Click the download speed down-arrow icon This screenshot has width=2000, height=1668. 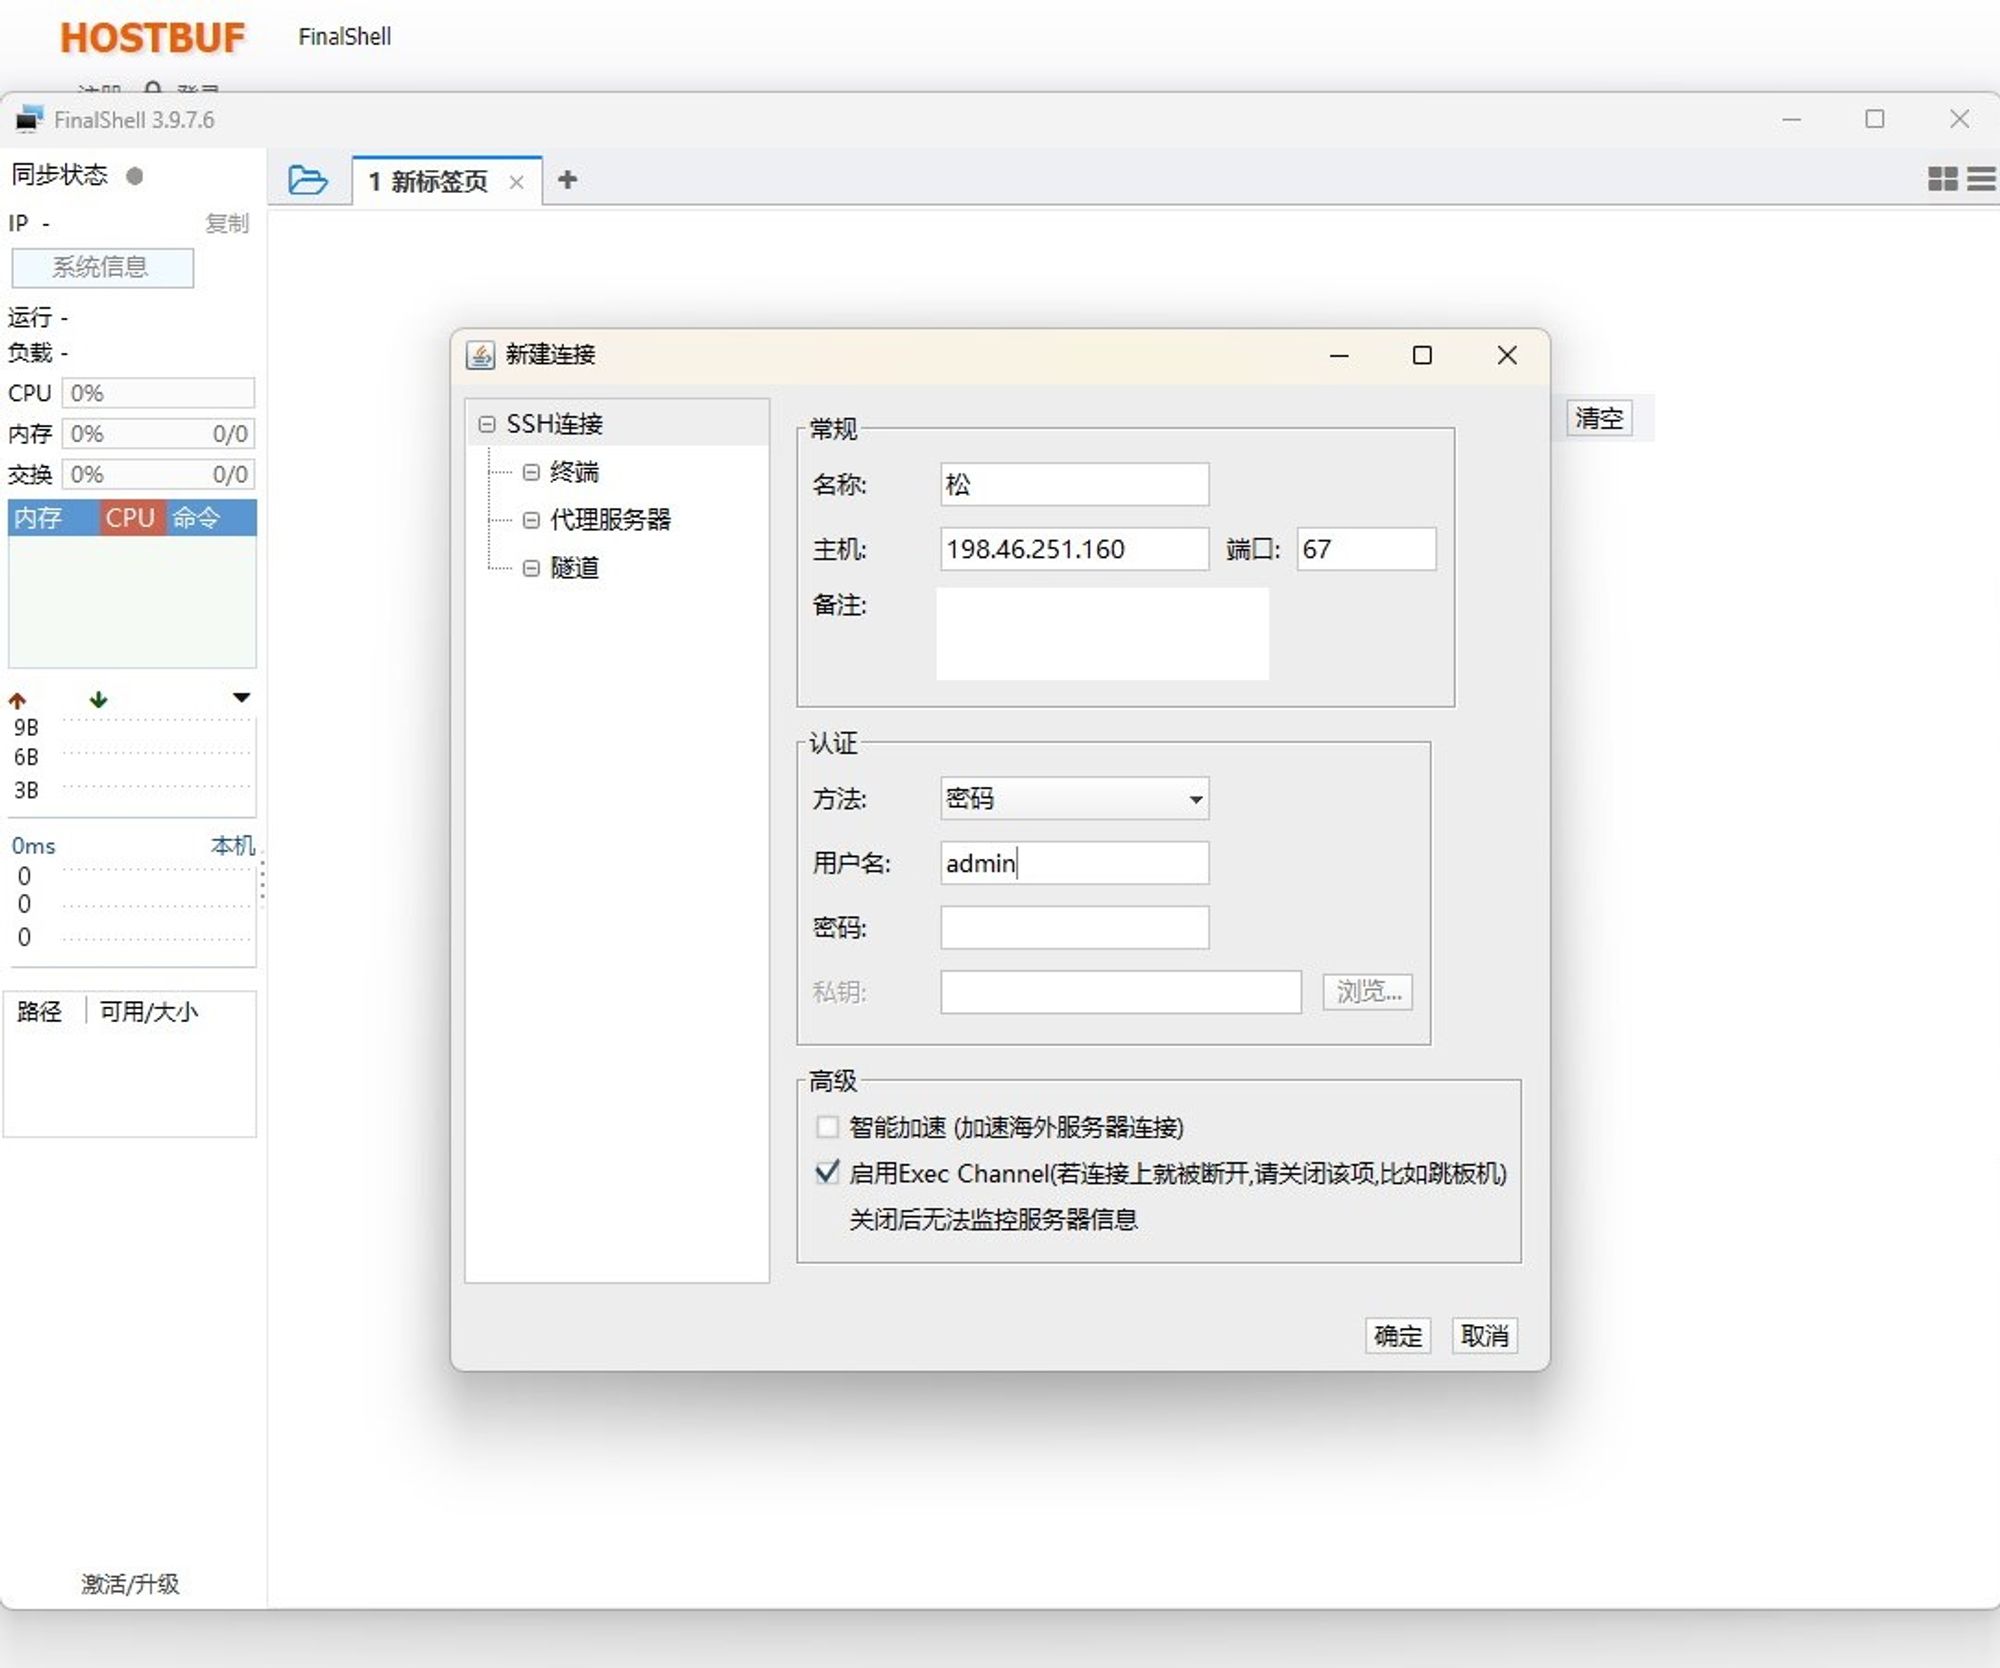click(x=98, y=699)
